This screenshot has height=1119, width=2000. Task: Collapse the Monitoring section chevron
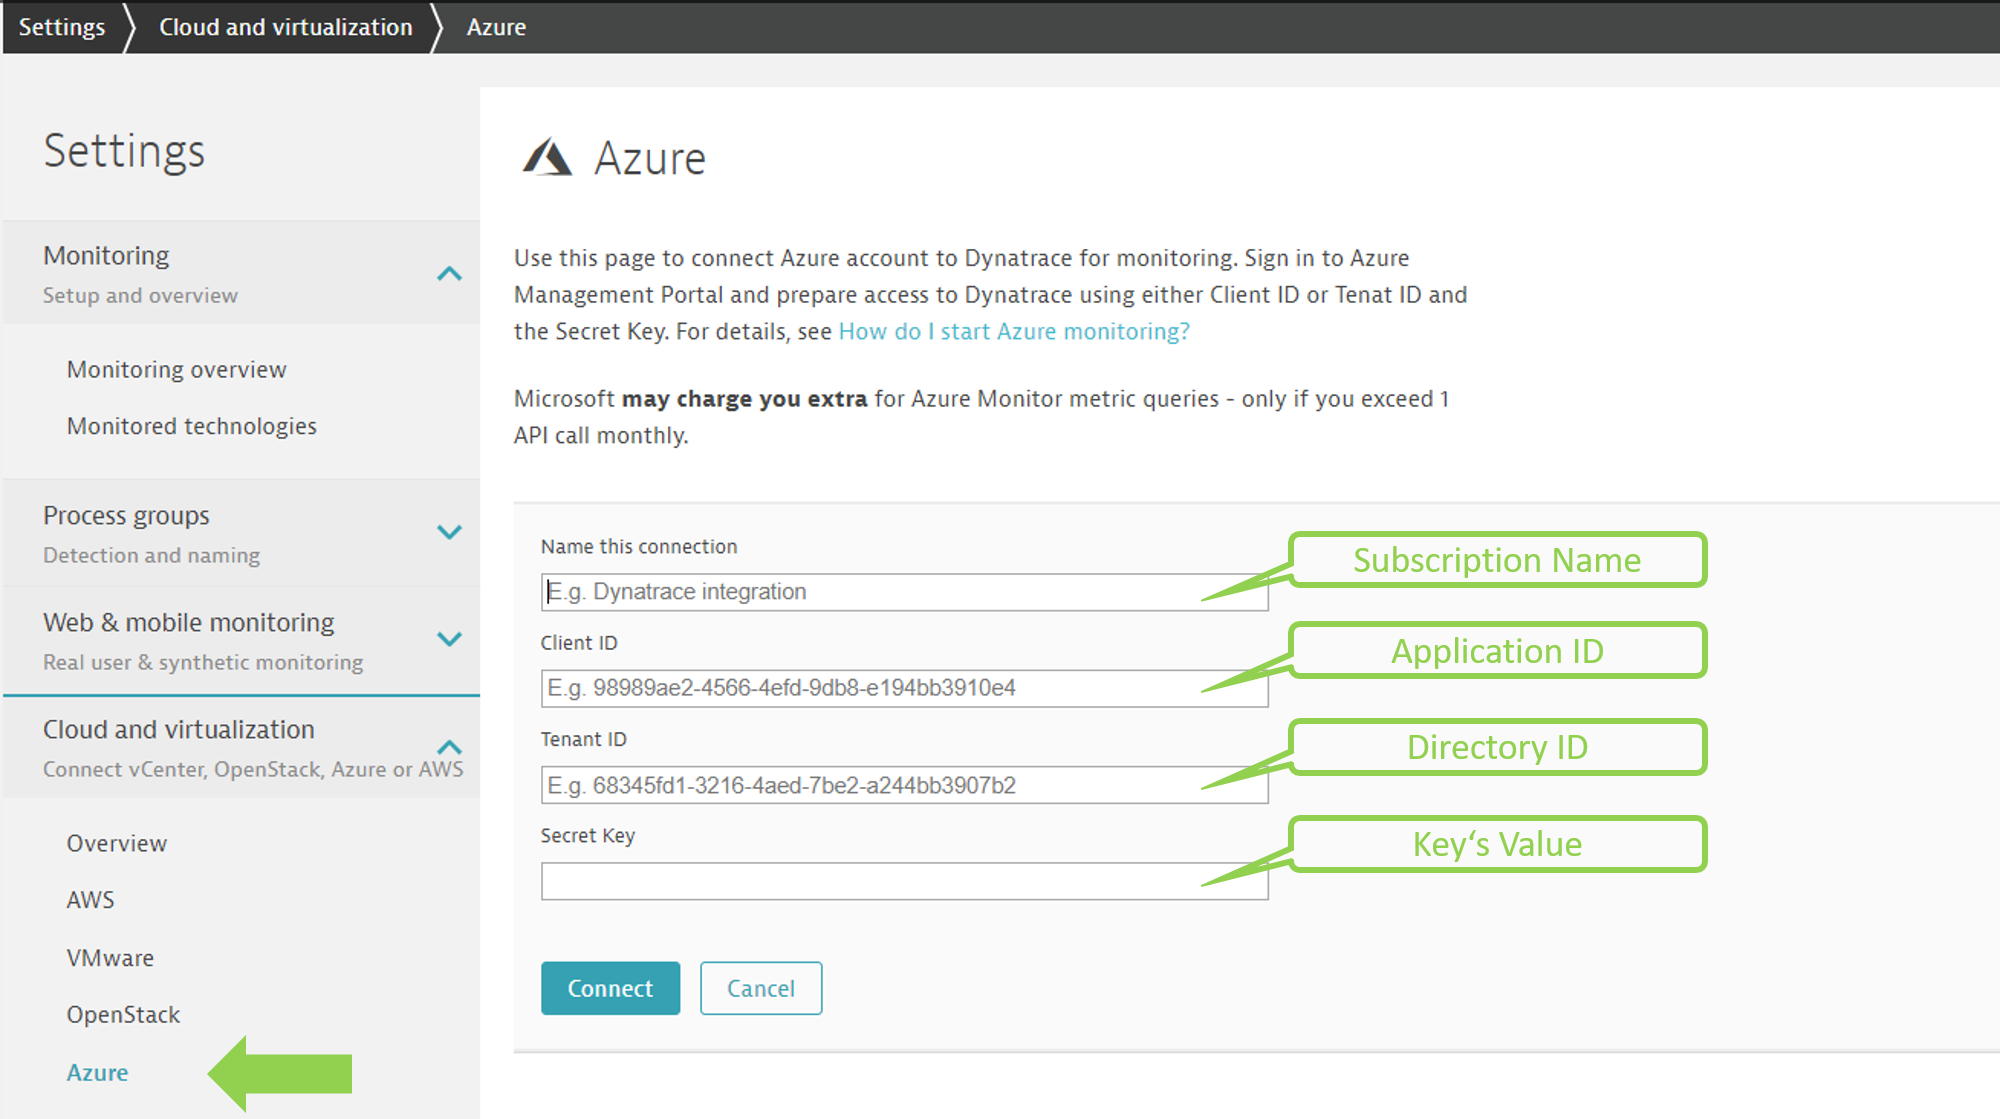point(450,274)
